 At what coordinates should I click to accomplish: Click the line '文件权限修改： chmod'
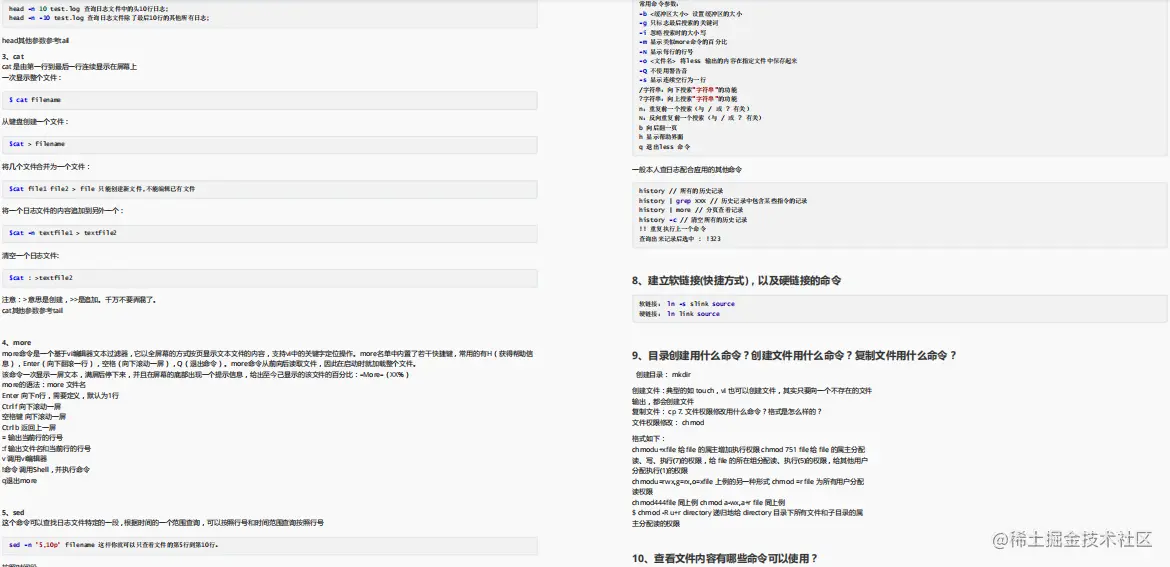(x=668, y=422)
